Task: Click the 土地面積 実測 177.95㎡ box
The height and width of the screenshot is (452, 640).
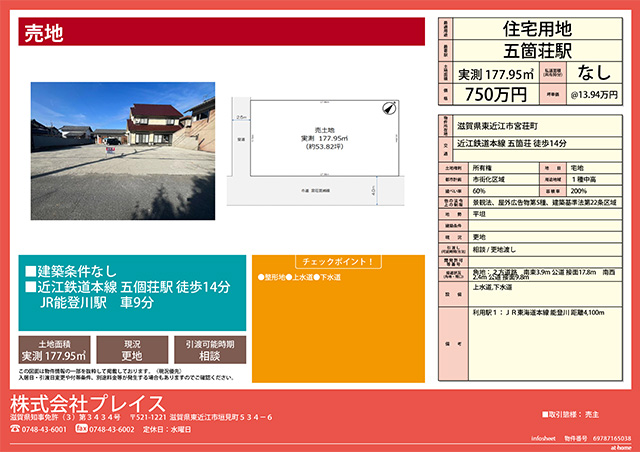Action: pos(54,349)
